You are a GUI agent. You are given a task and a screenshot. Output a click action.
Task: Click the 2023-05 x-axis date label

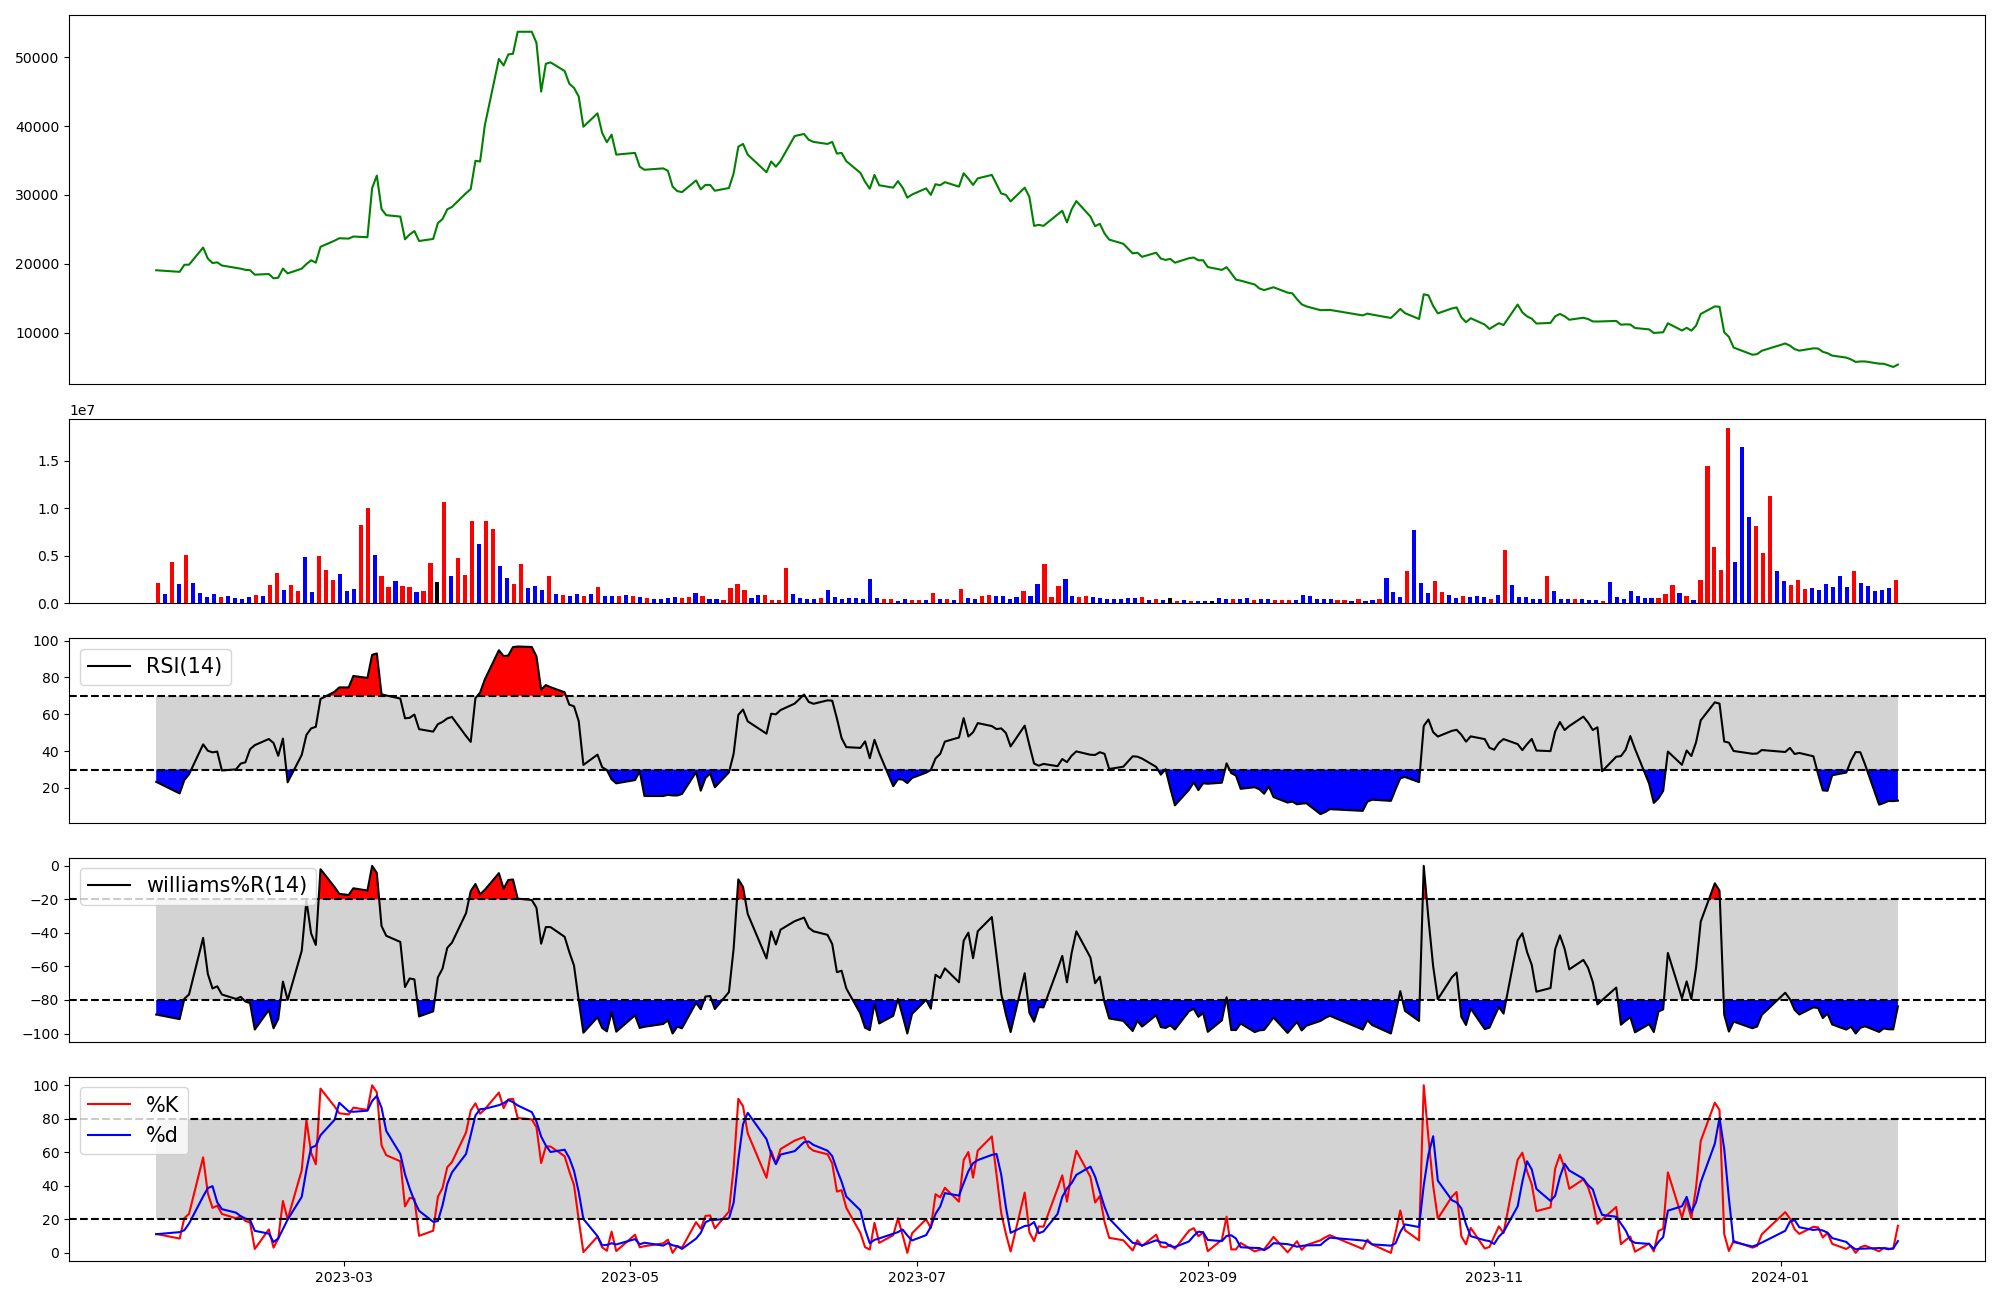pyautogui.click(x=630, y=1277)
